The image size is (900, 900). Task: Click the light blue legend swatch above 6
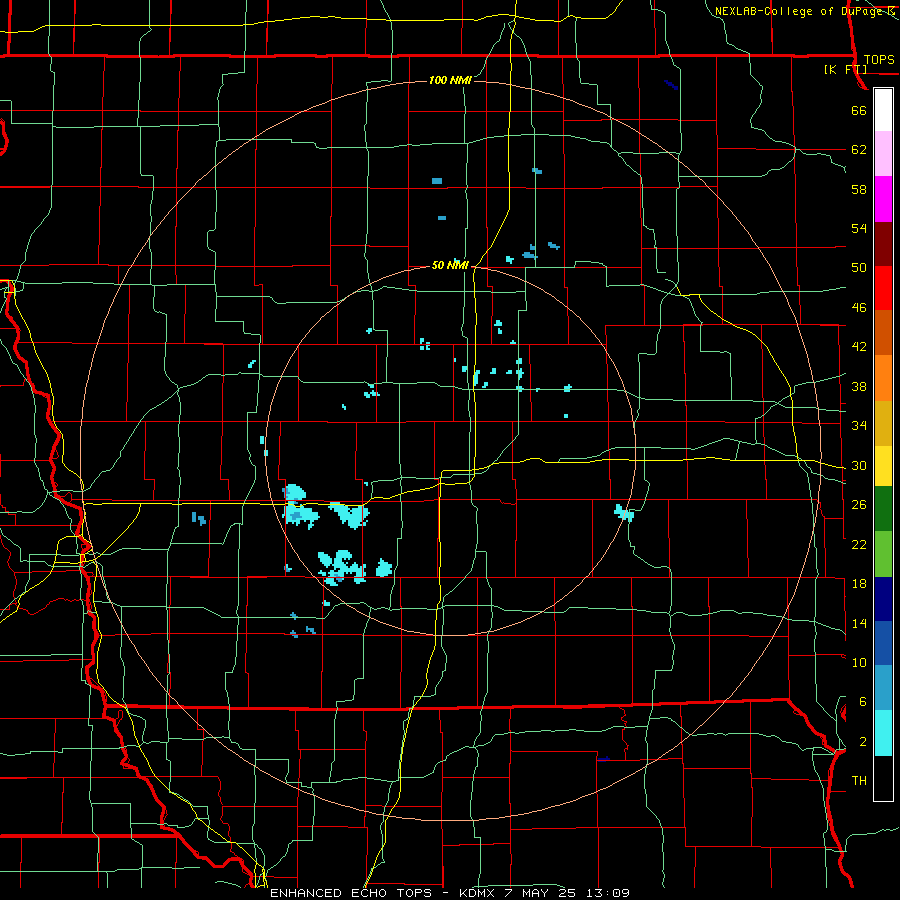(883, 688)
